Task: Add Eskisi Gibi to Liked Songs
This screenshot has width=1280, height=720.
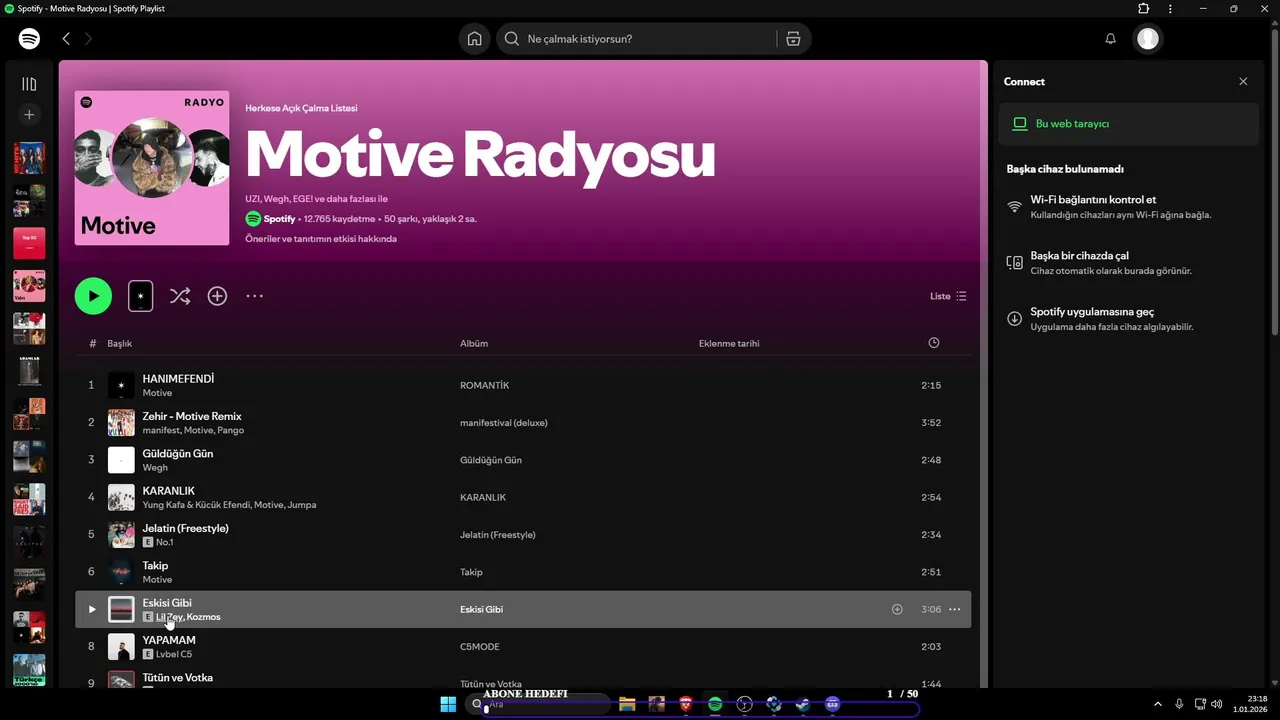Action: (897, 609)
